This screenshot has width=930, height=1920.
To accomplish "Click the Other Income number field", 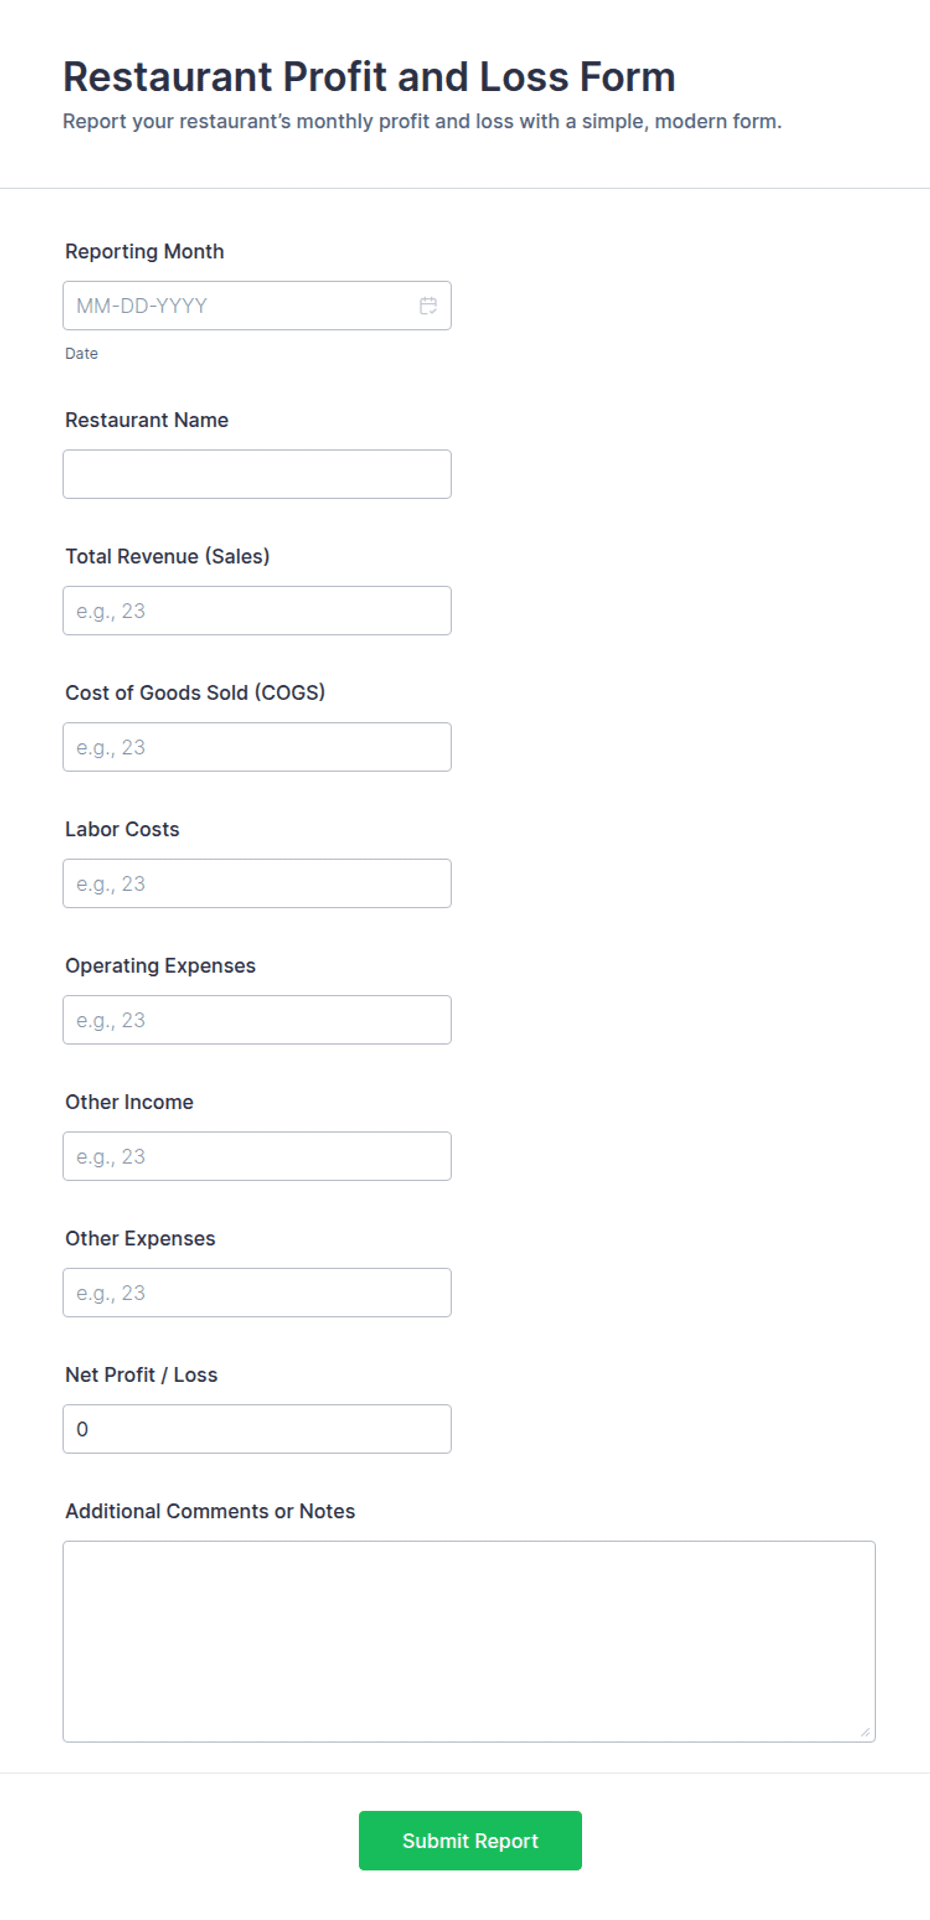I will click(x=257, y=1156).
